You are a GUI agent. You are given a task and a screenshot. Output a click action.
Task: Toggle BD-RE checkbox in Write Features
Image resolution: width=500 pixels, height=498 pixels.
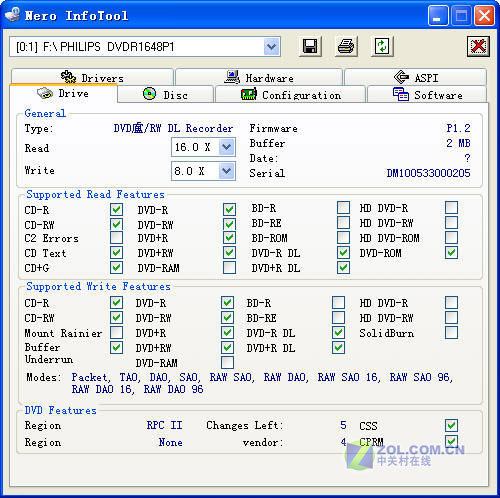338,317
